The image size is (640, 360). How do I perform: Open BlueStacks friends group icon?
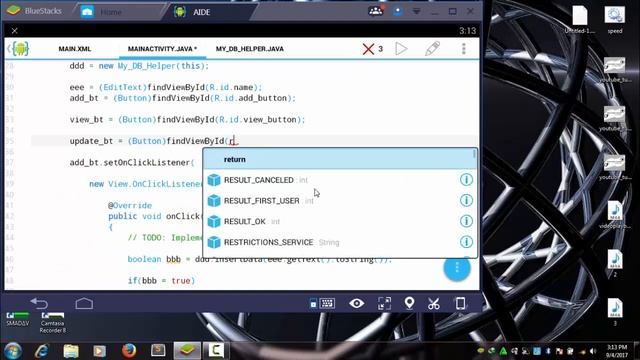[x=376, y=11]
